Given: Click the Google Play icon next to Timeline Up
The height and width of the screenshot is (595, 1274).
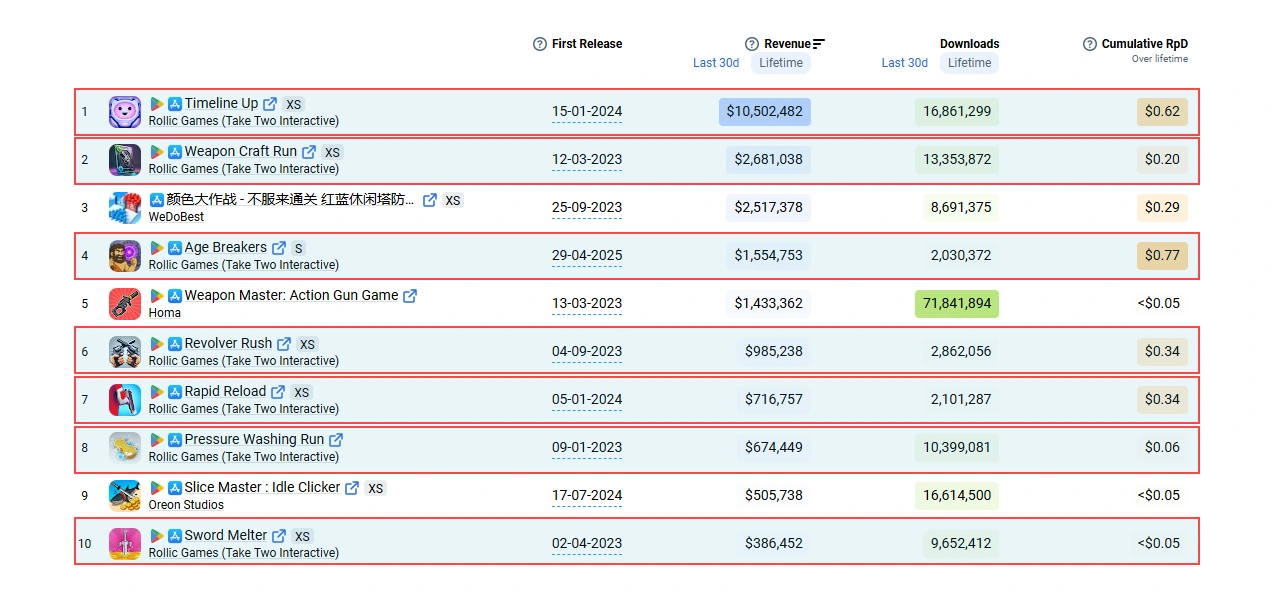Looking at the screenshot, I should coord(157,103).
